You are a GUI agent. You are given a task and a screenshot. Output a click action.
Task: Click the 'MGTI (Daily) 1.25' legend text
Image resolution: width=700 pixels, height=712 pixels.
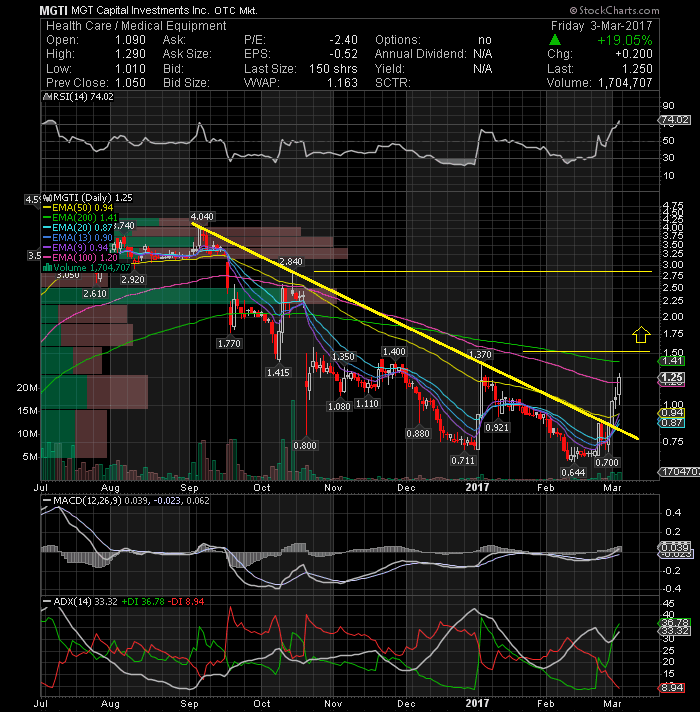point(93,198)
